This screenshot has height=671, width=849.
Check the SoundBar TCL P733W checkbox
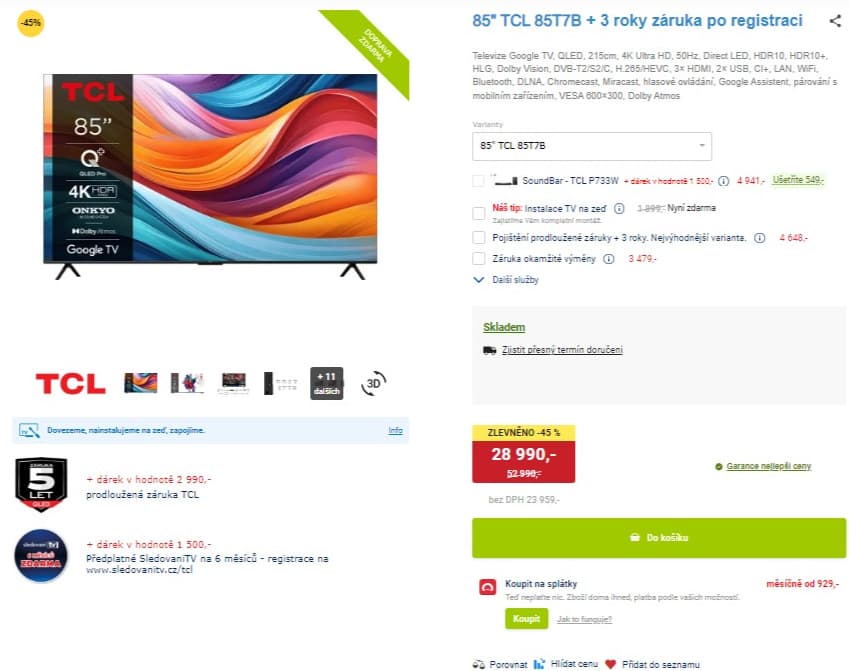(x=479, y=181)
